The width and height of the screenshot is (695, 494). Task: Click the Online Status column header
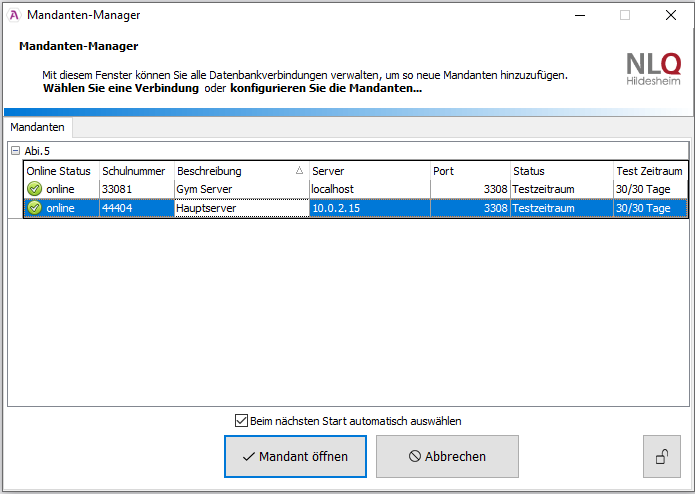coord(59,171)
